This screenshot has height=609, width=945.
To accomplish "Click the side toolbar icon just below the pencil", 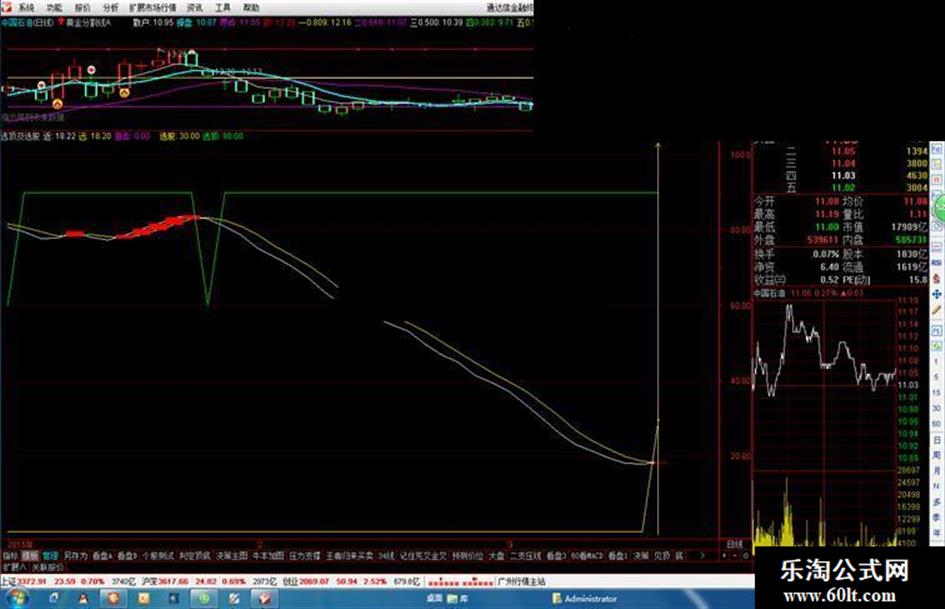I will click(x=937, y=329).
